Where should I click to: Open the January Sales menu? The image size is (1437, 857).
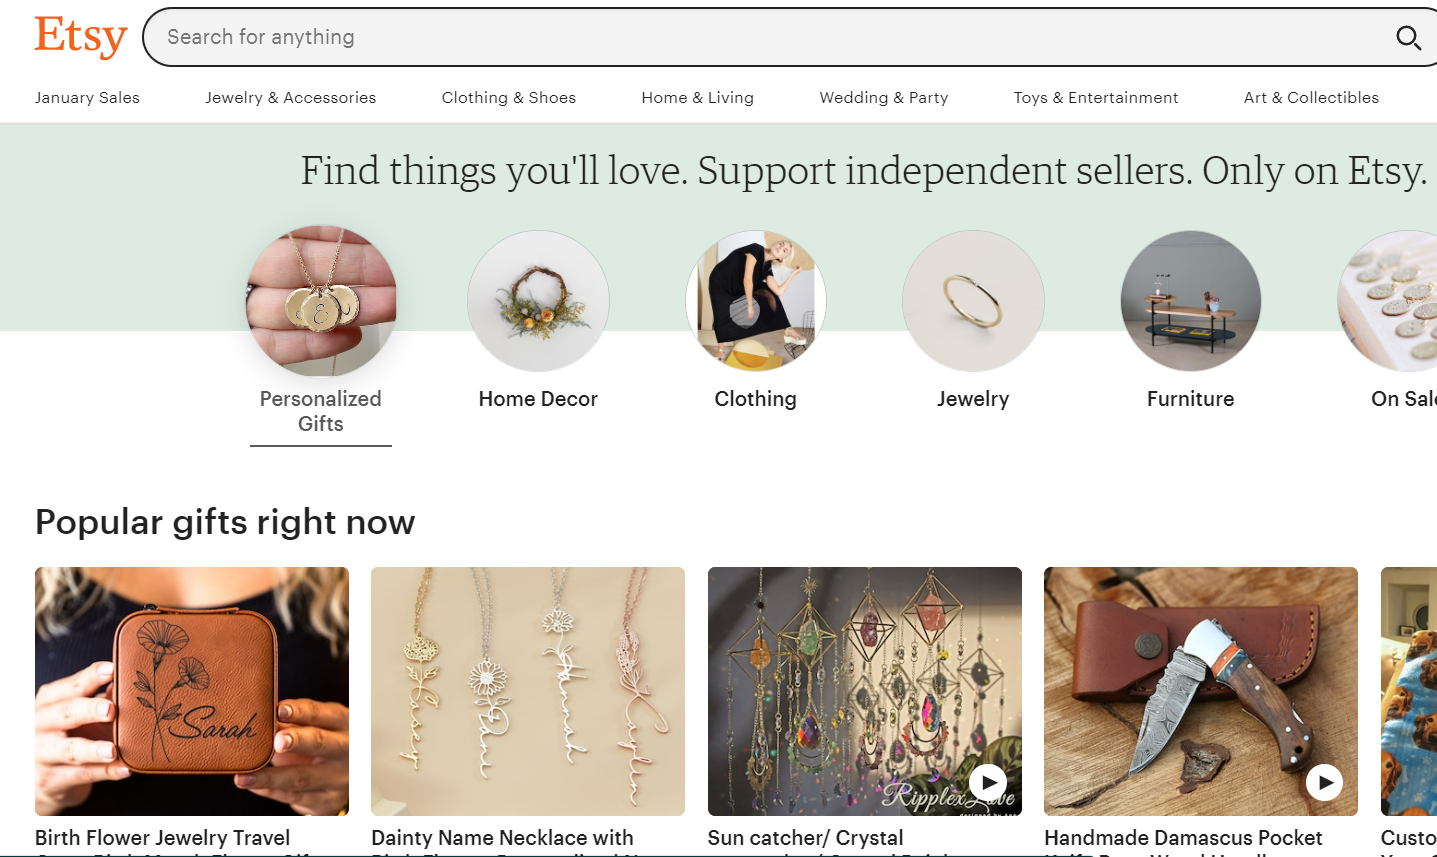pos(87,97)
